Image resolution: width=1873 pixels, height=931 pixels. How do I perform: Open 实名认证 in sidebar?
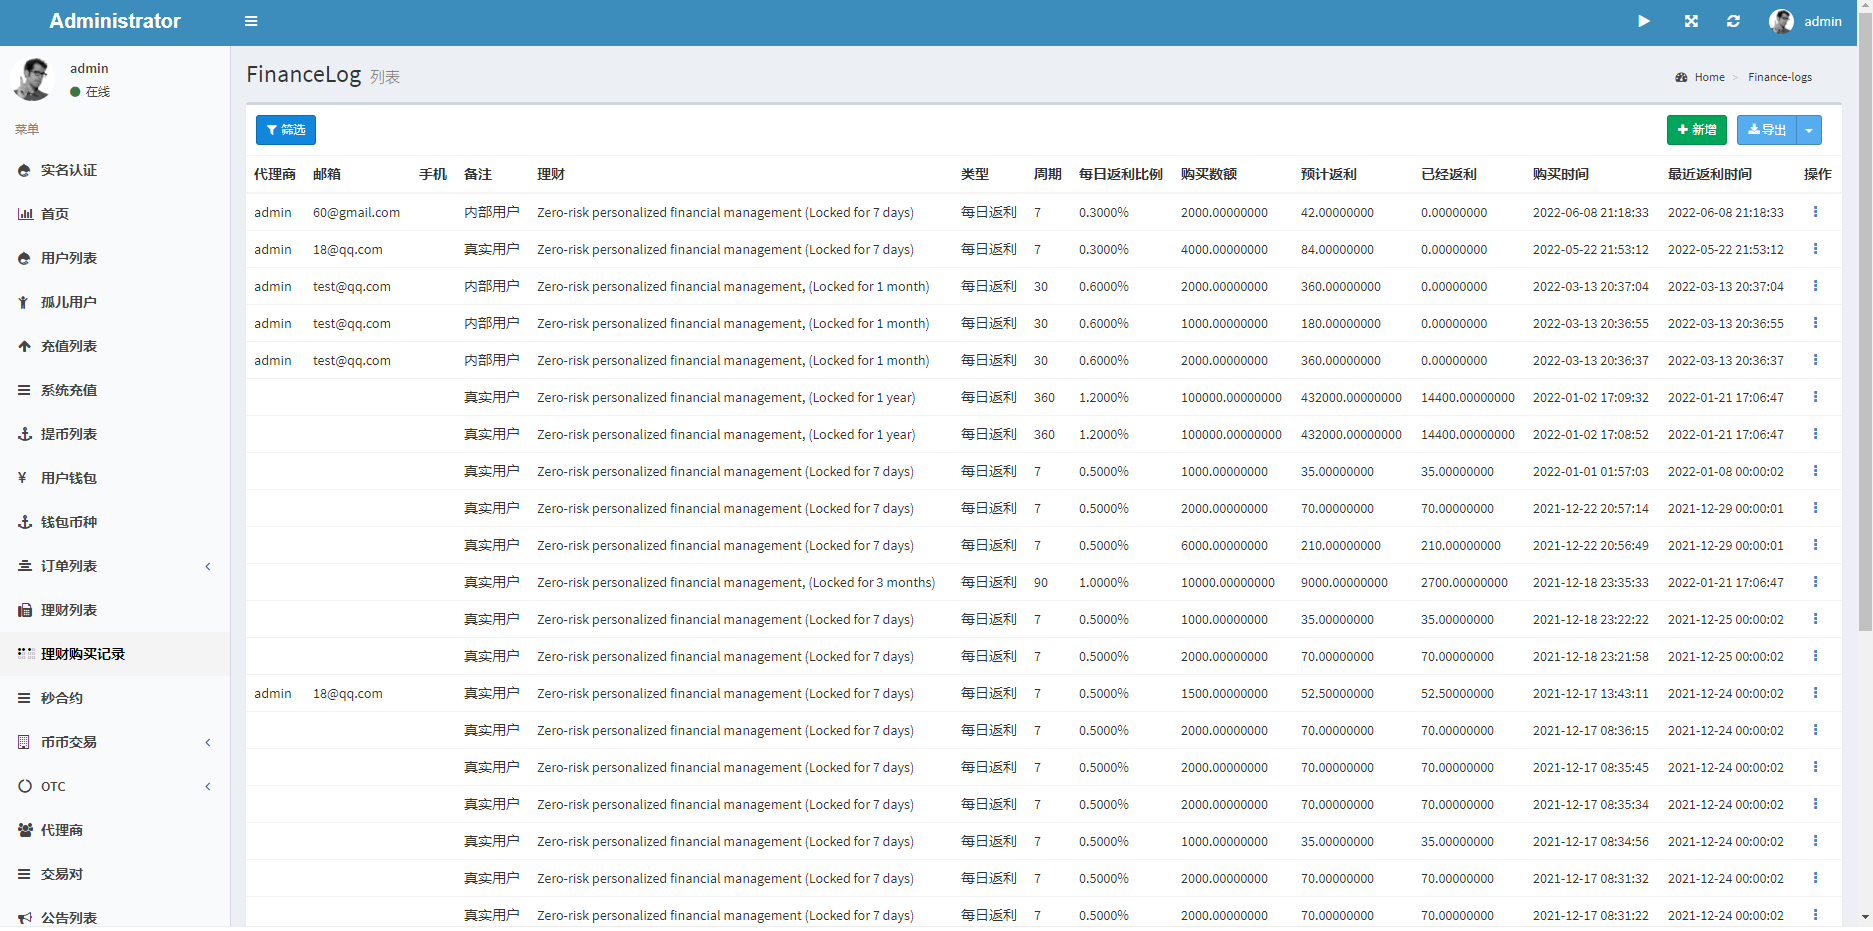pyautogui.click(x=69, y=170)
